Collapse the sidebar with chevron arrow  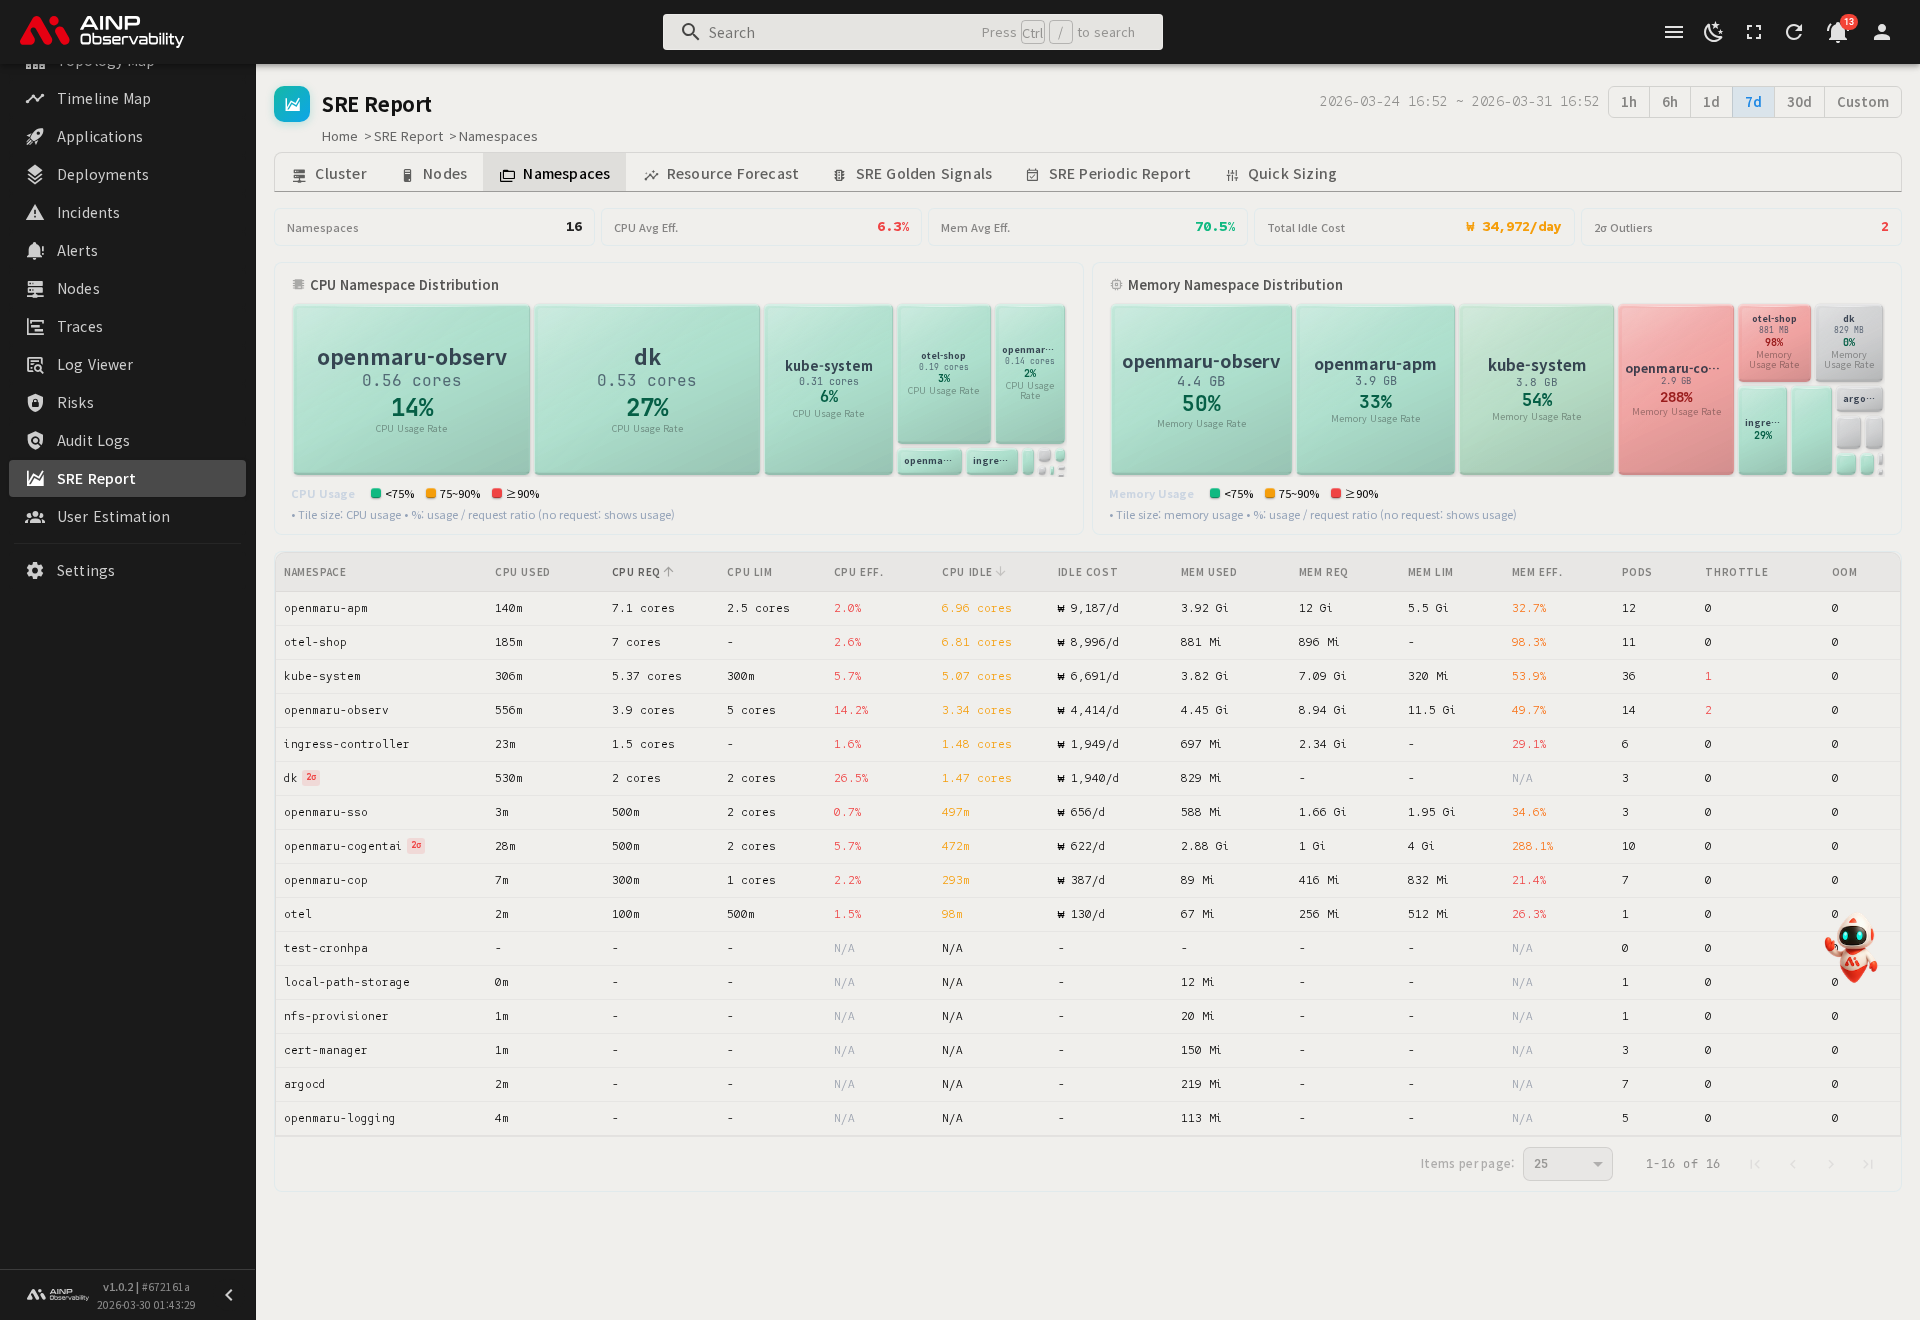pos(229,1295)
